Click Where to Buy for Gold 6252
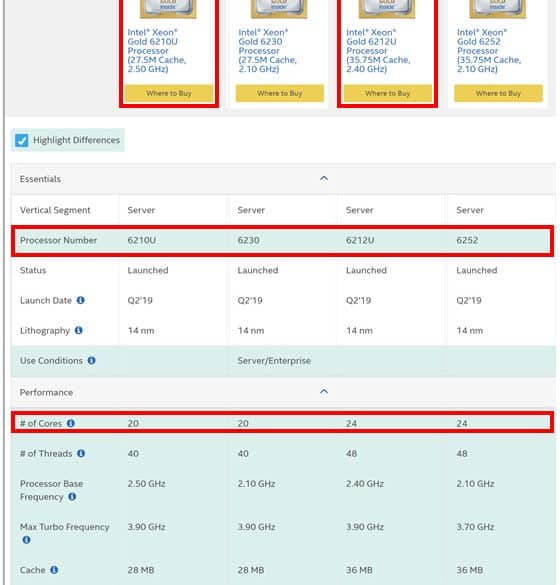This screenshot has width=560, height=585. pyautogui.click(x=498, y=93)
